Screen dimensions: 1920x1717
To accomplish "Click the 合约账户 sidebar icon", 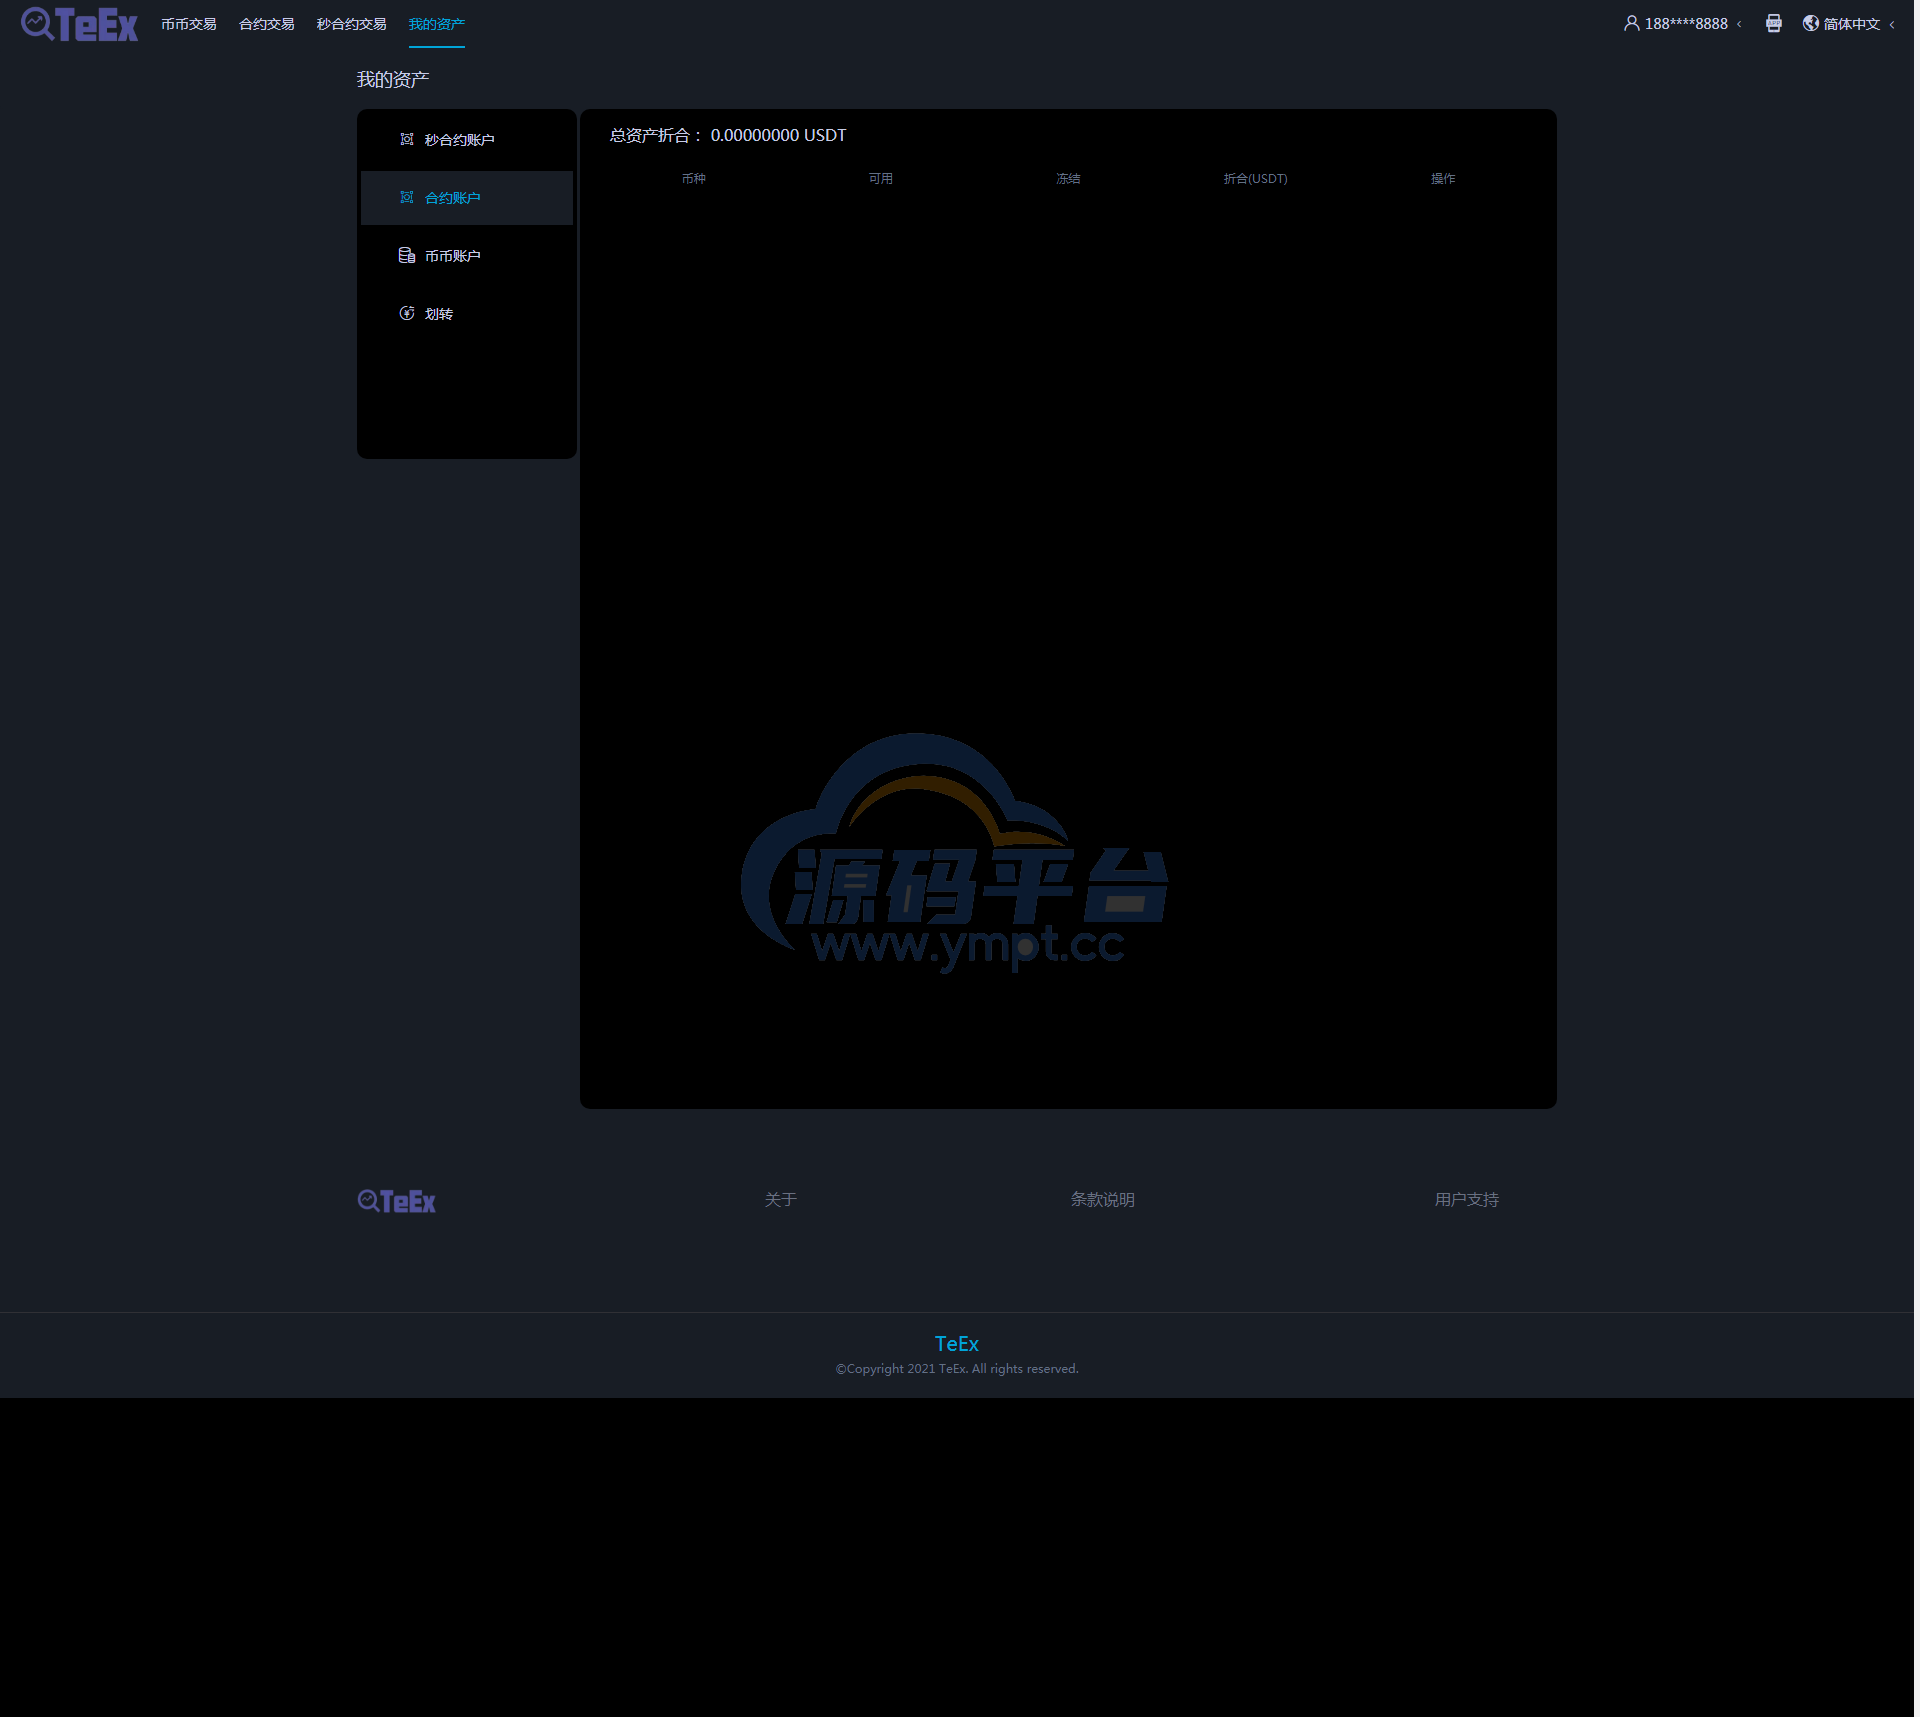I will click(407, 197).
